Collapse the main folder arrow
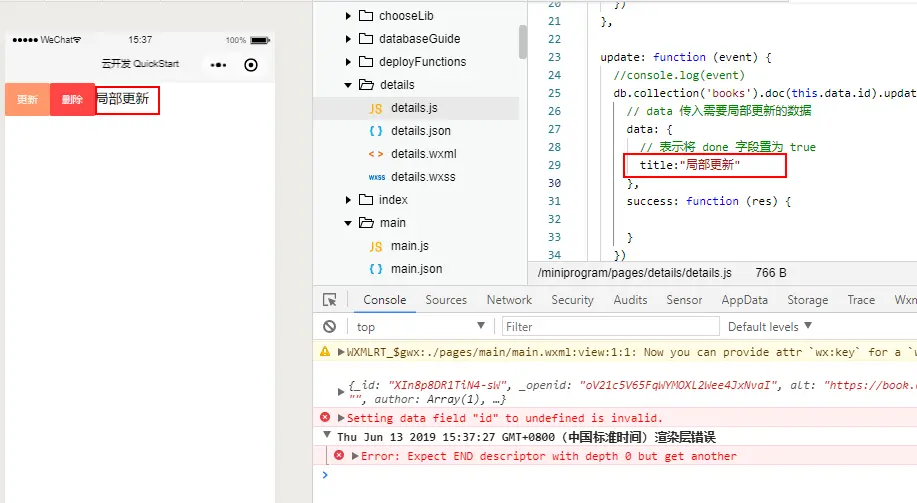917x503 pixels. click(x=348, y=223)
